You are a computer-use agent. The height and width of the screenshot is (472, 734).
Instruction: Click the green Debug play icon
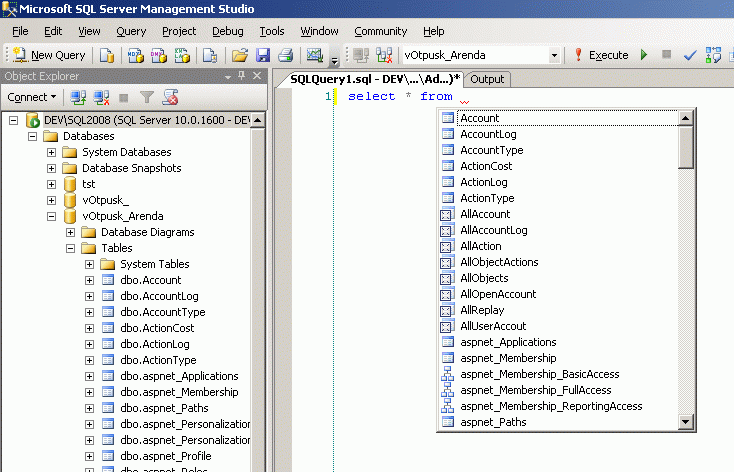pos(644,55)
